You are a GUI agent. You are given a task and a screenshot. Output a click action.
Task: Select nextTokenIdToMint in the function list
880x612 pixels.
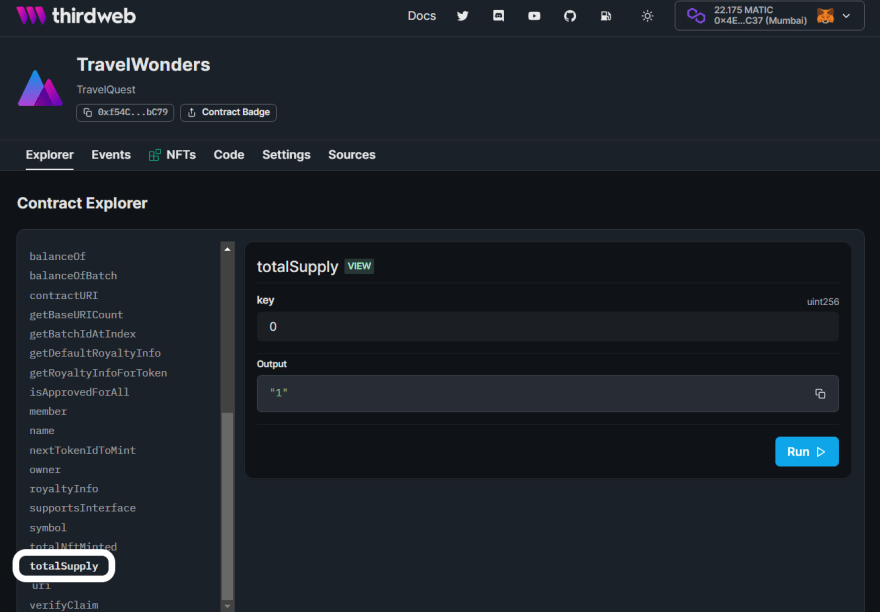[82, 450]
